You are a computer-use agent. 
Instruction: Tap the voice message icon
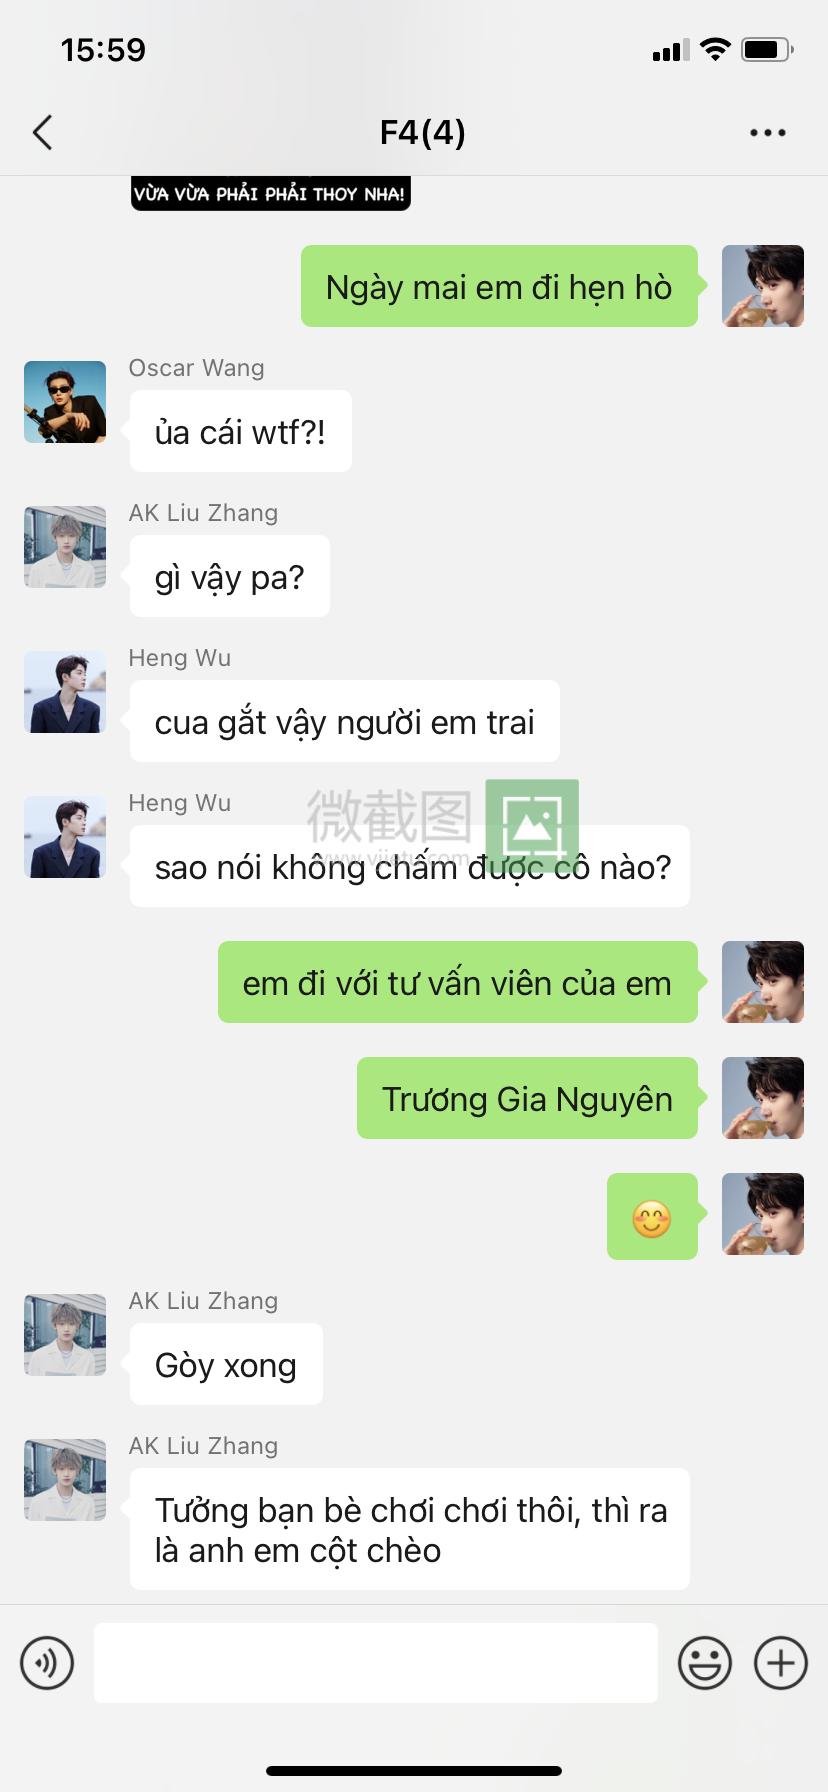tap(47, 1663)
